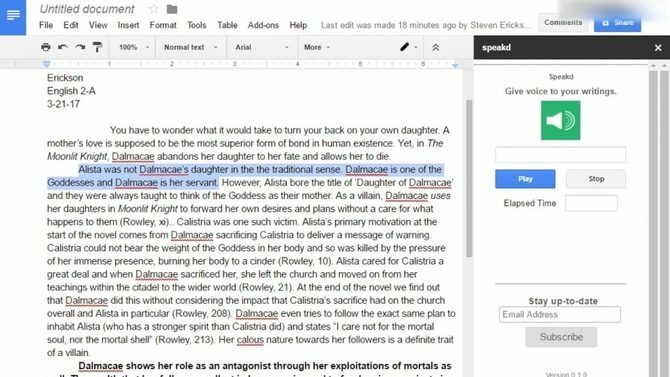This screenshot has width=670, height=377.
Task: Open the pencil editing mode dropdown
Action: [408, 47]
